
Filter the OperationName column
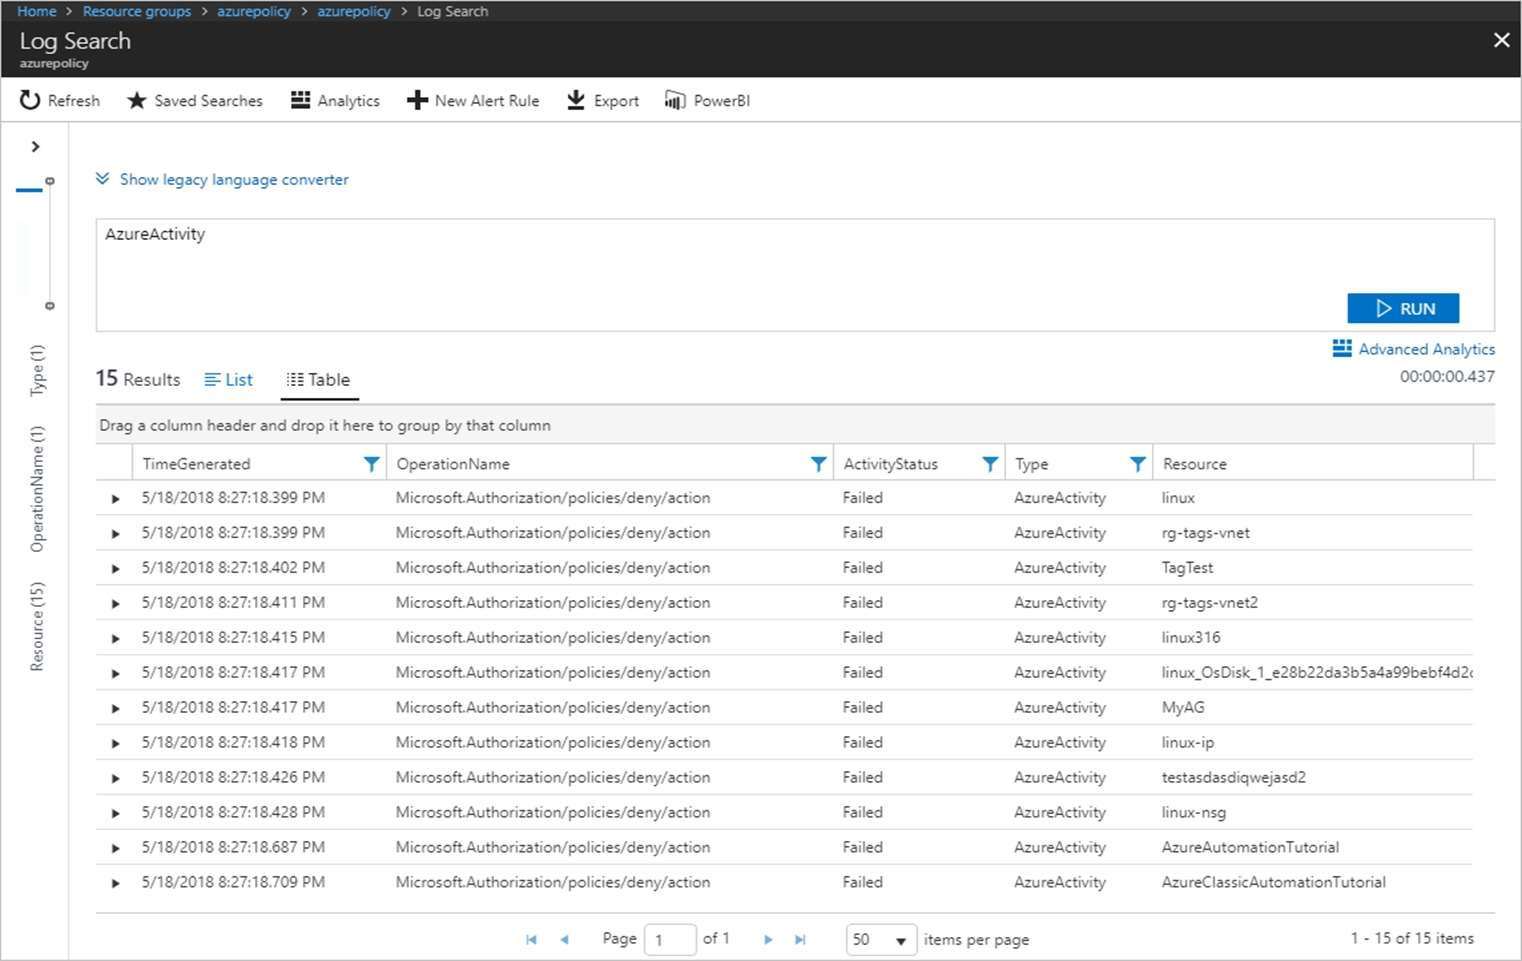818,464
